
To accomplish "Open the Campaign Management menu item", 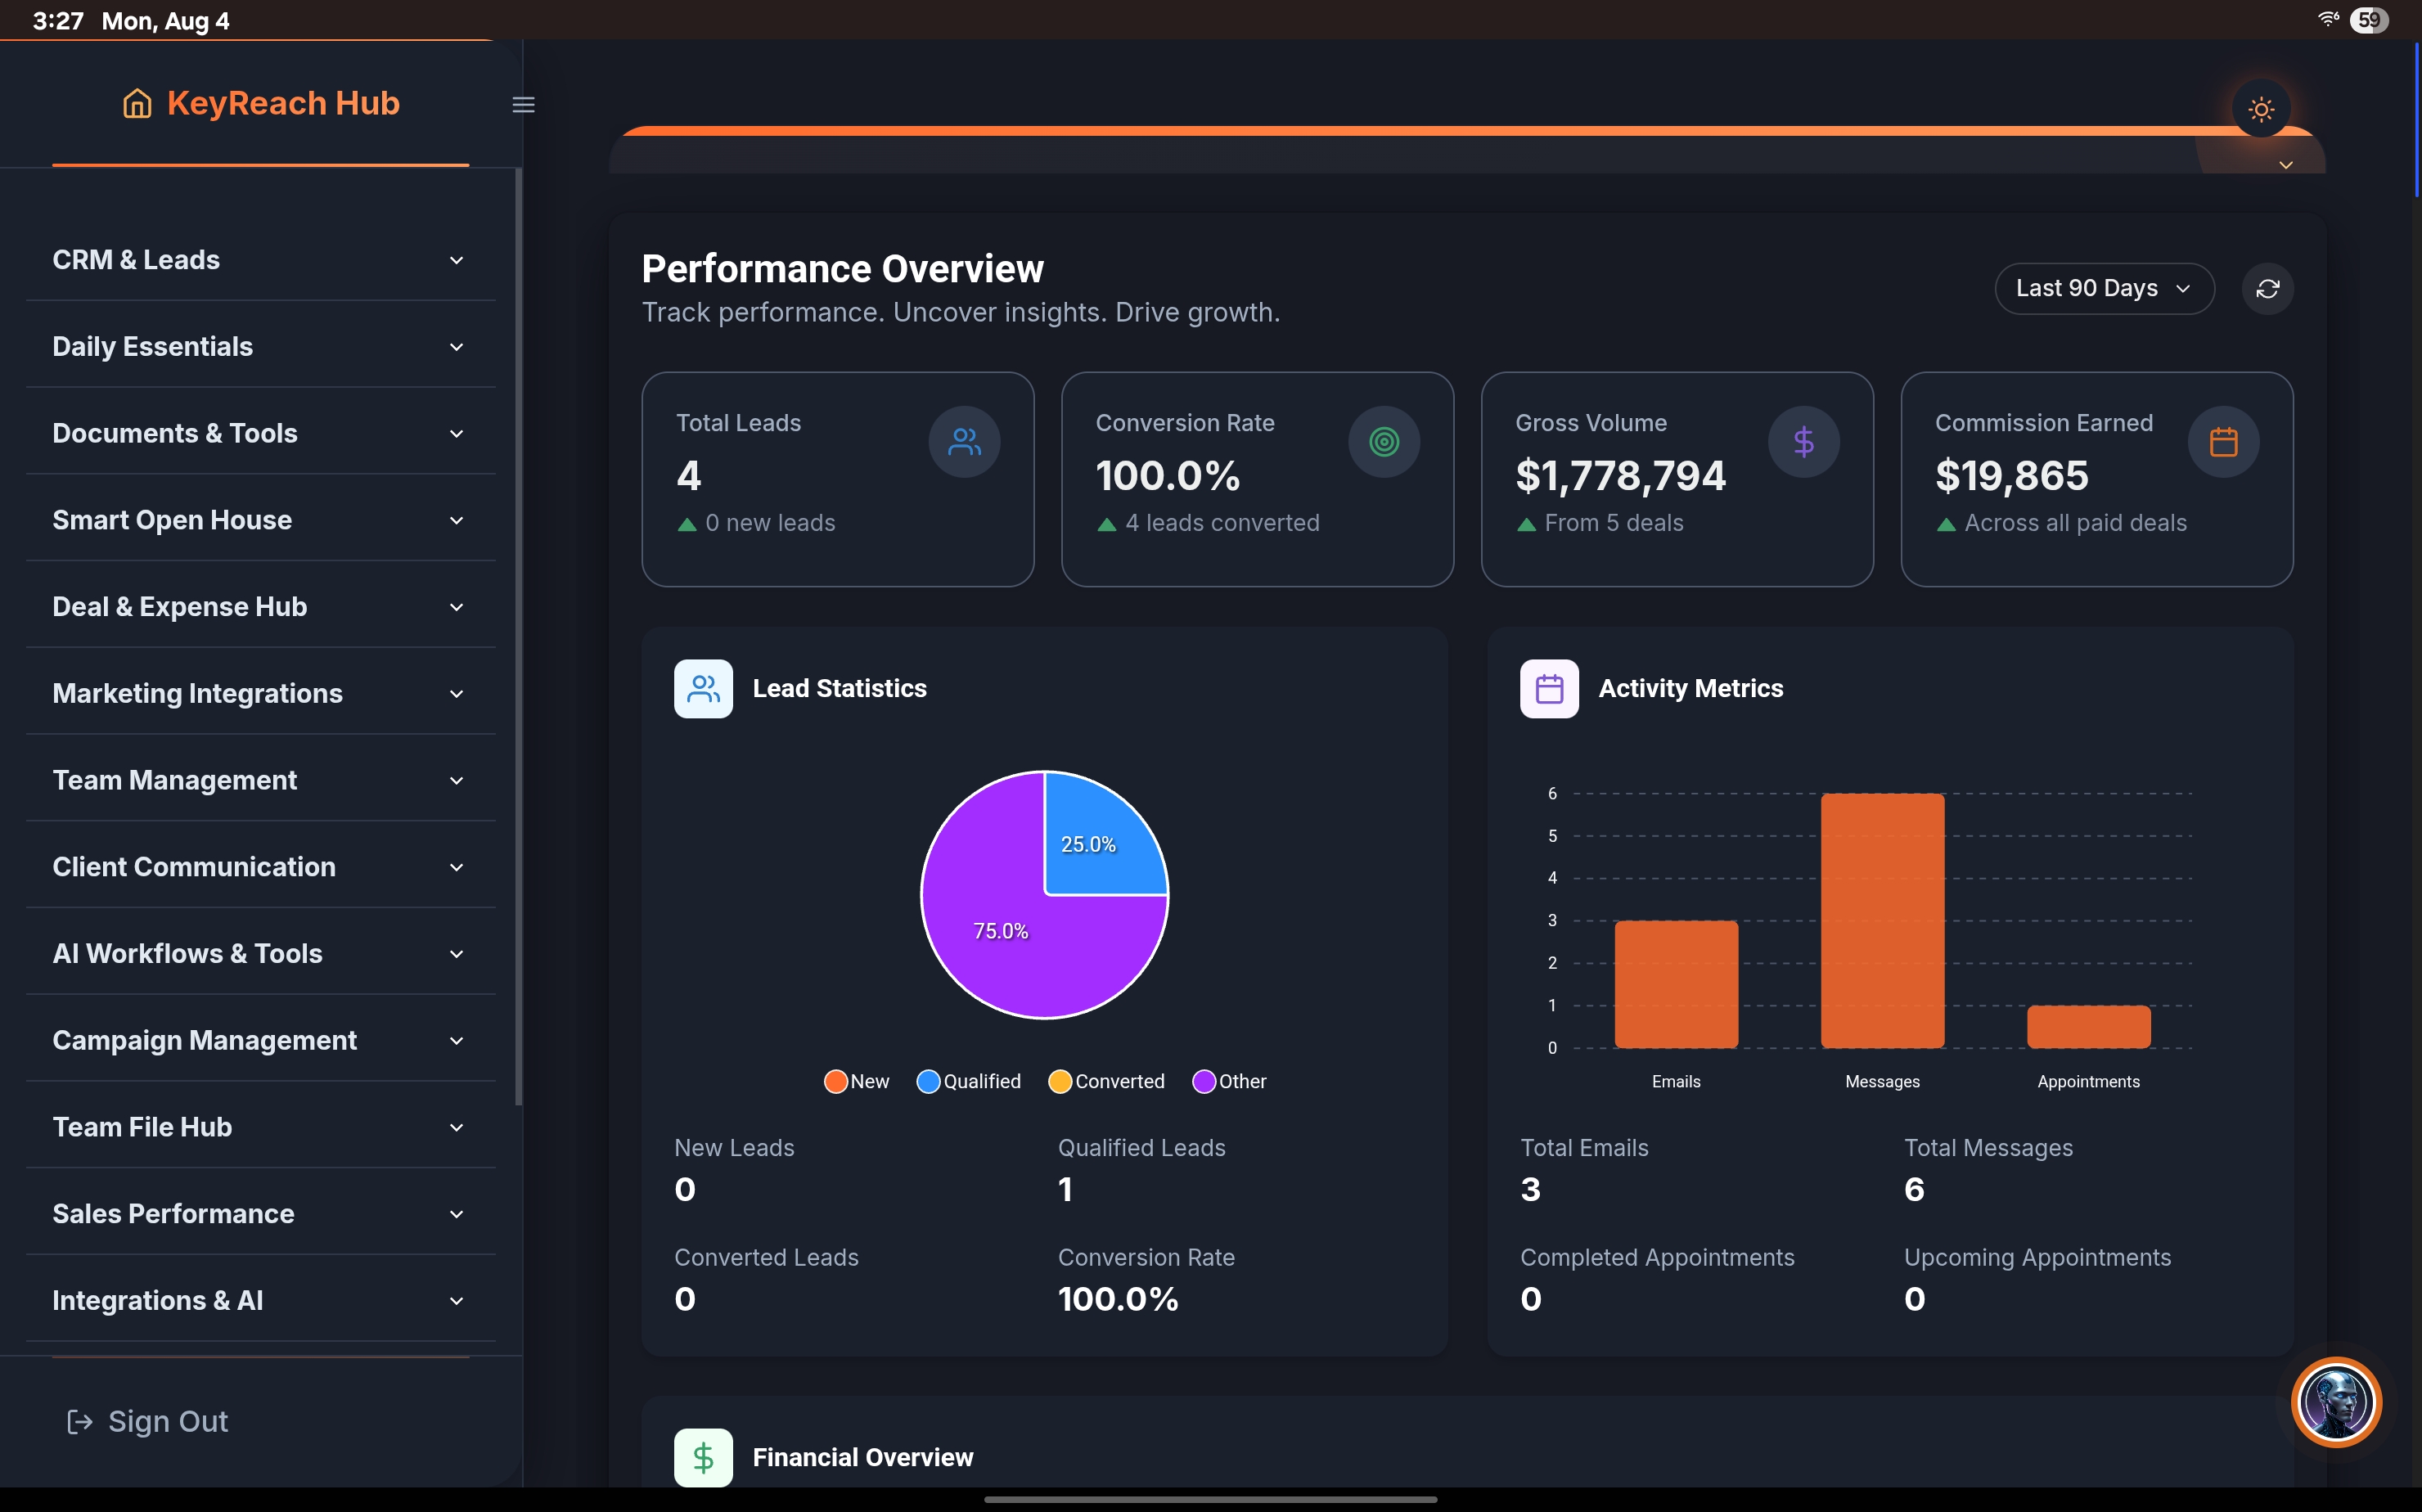I will click(261, 1040).
